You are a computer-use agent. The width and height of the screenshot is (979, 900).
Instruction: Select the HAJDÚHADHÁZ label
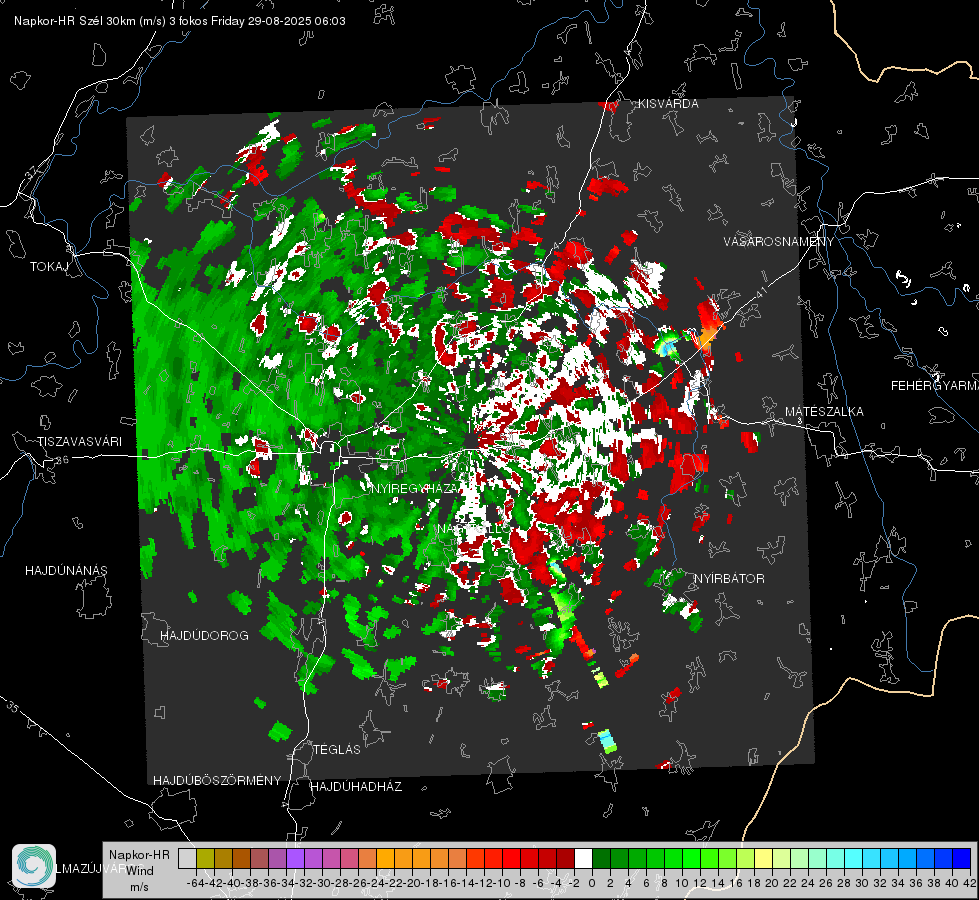(x=356, y=787)
